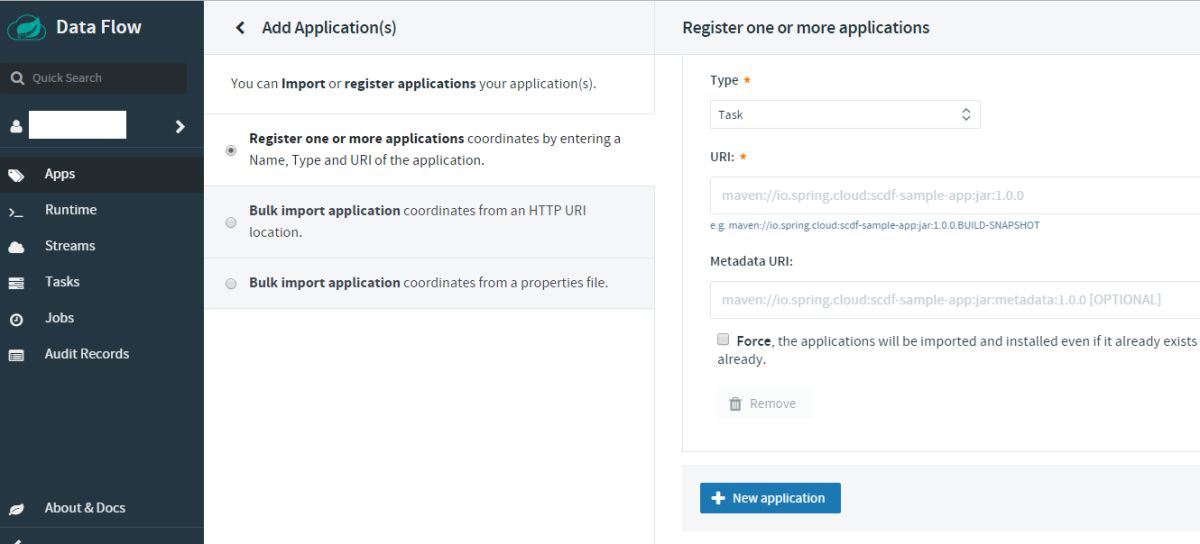
Task: Open the Jobs menu item
Action: coord(60,318)
